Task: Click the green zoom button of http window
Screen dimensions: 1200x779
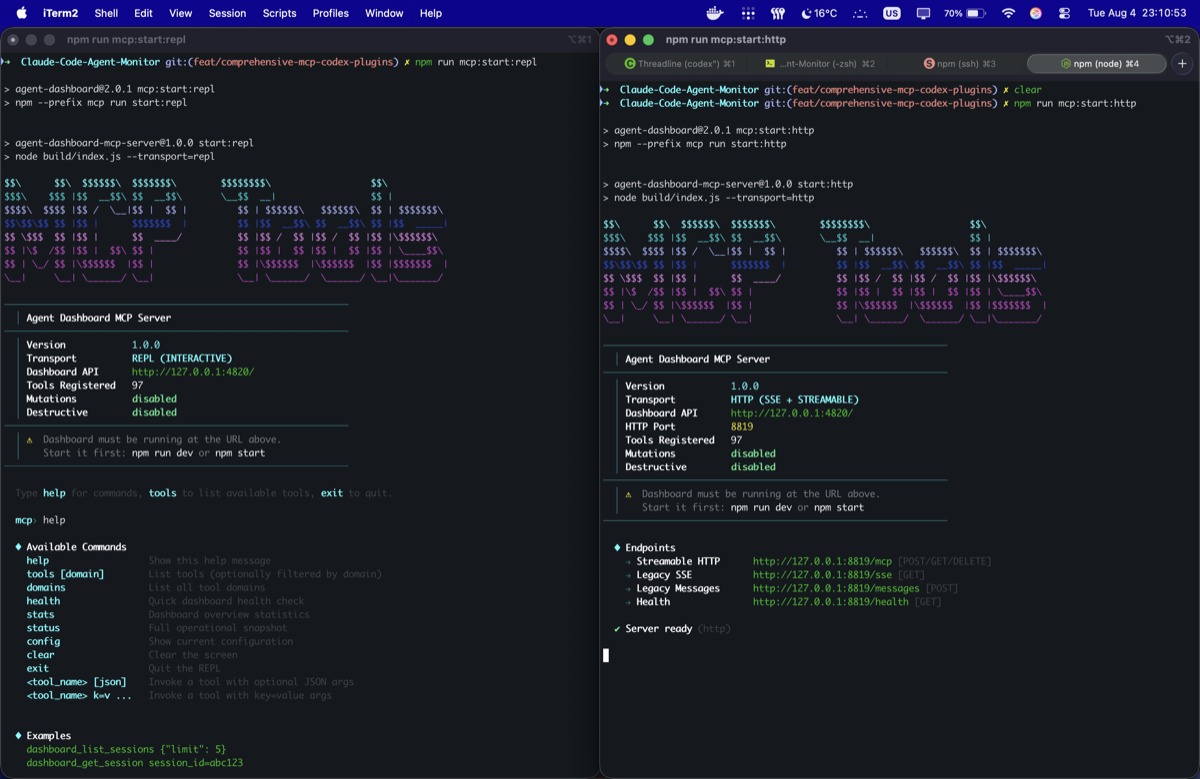Action: (648, 40)
